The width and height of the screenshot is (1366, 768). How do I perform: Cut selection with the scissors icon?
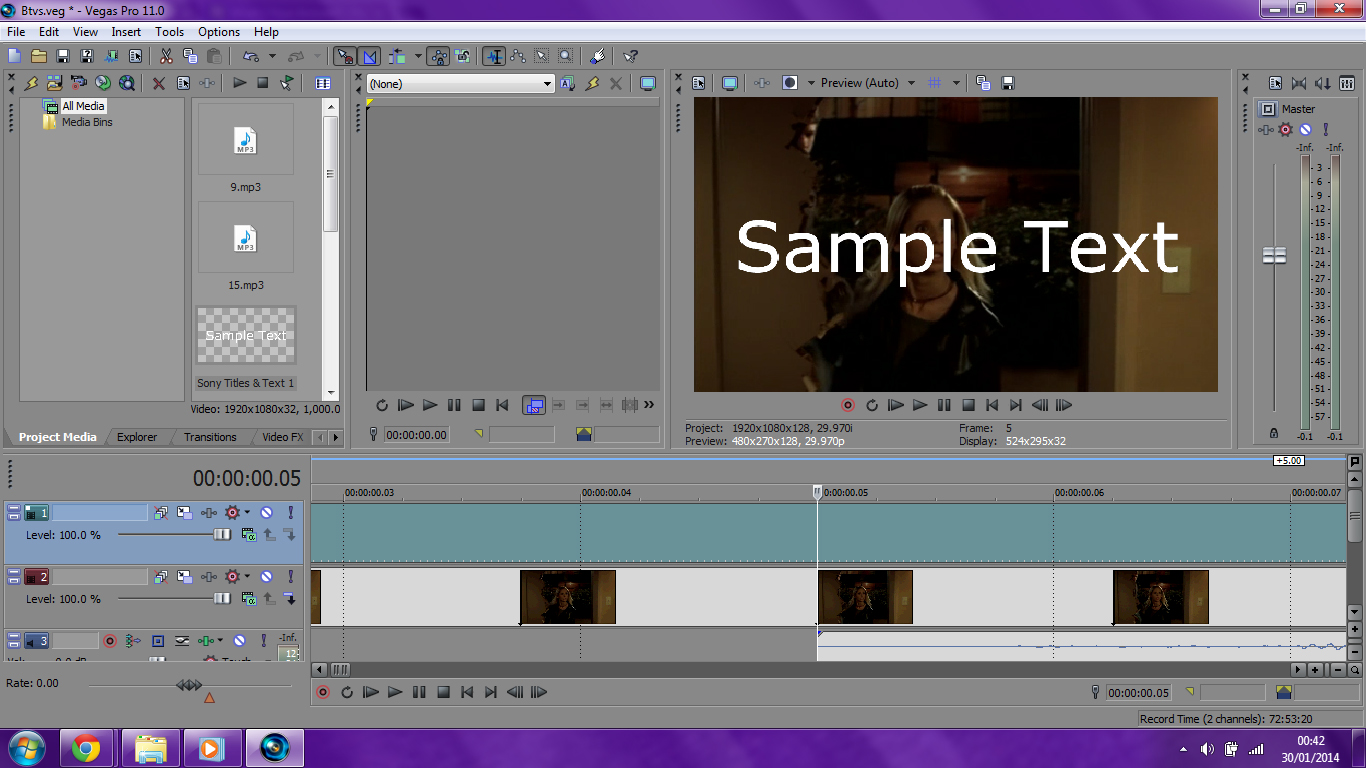tap(166, 56)
